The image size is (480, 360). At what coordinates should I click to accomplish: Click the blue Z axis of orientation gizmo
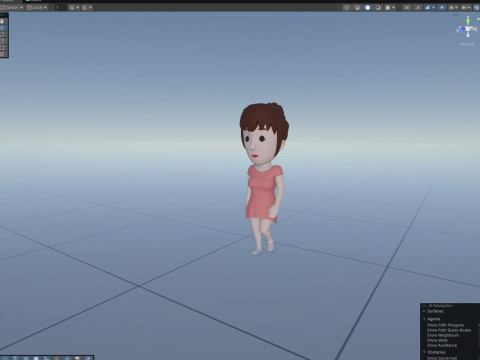[461, 30]
